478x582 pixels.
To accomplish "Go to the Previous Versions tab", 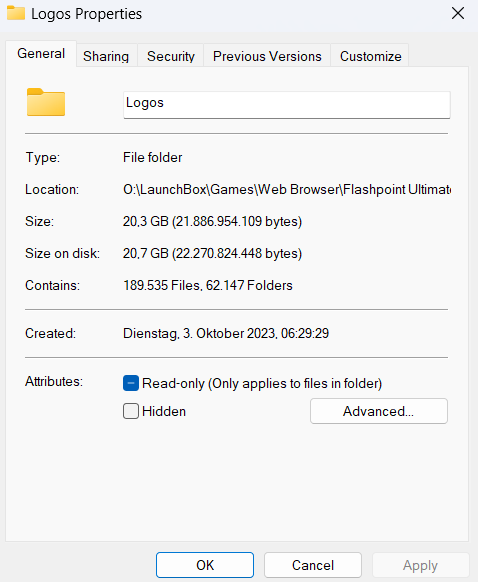I will [267, 56].
